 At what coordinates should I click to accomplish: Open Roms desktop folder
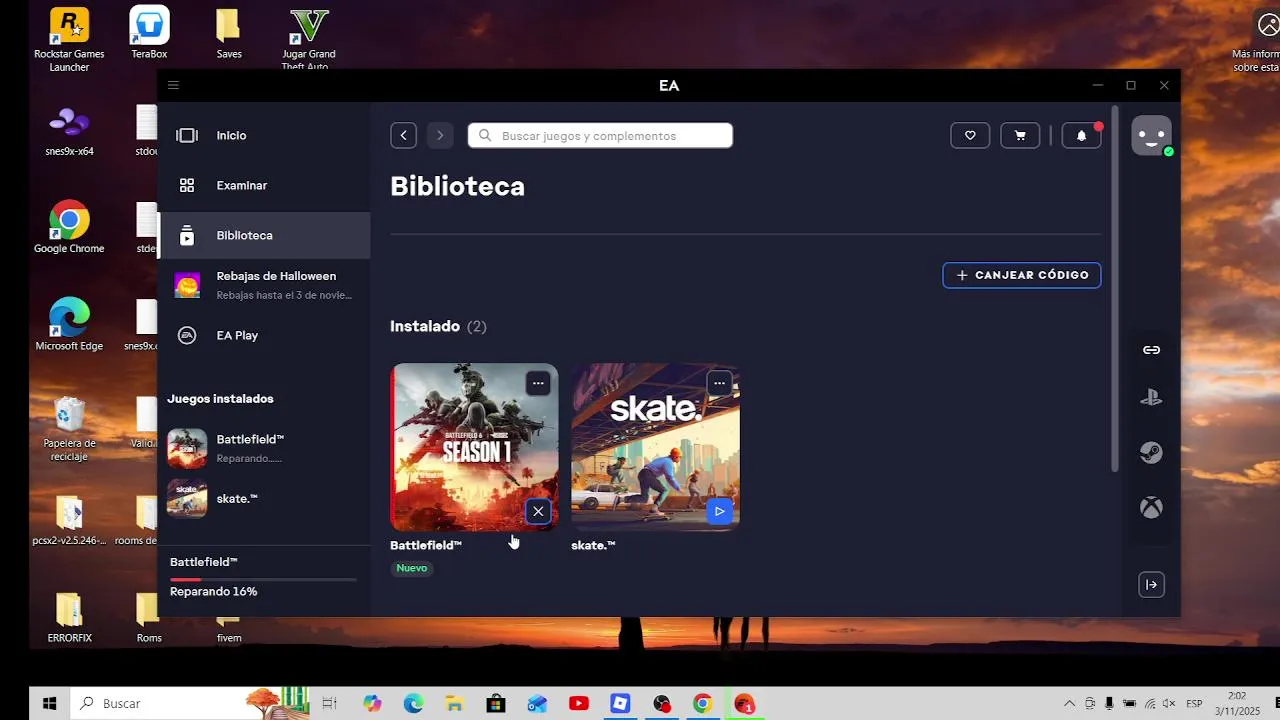(149, 617)
